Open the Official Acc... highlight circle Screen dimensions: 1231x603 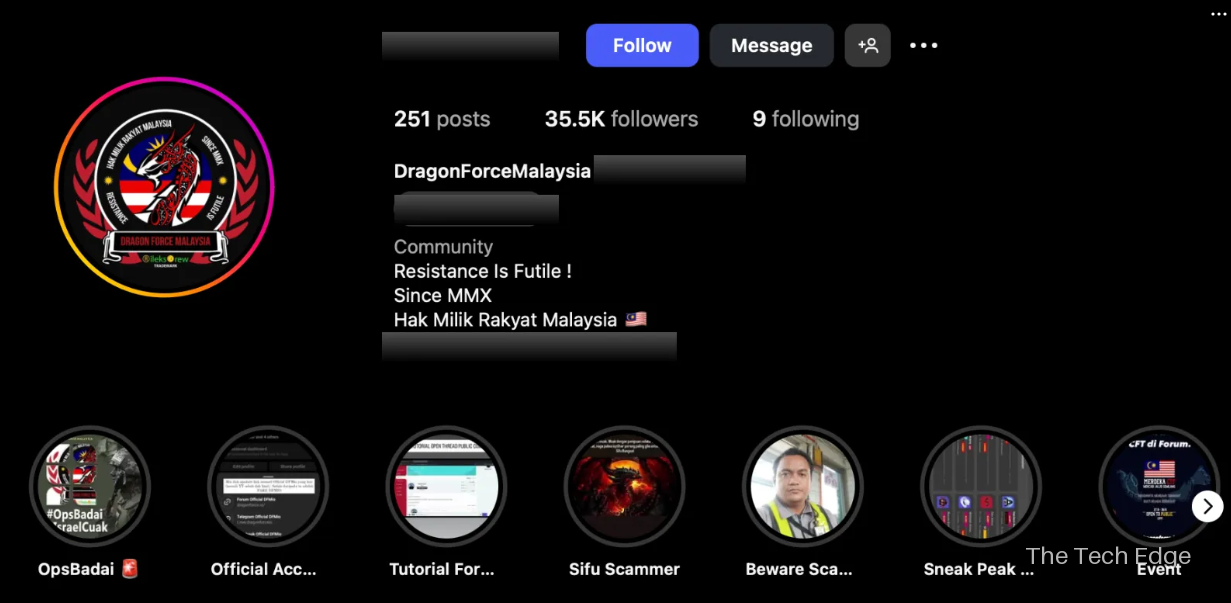tap(268, 487)
